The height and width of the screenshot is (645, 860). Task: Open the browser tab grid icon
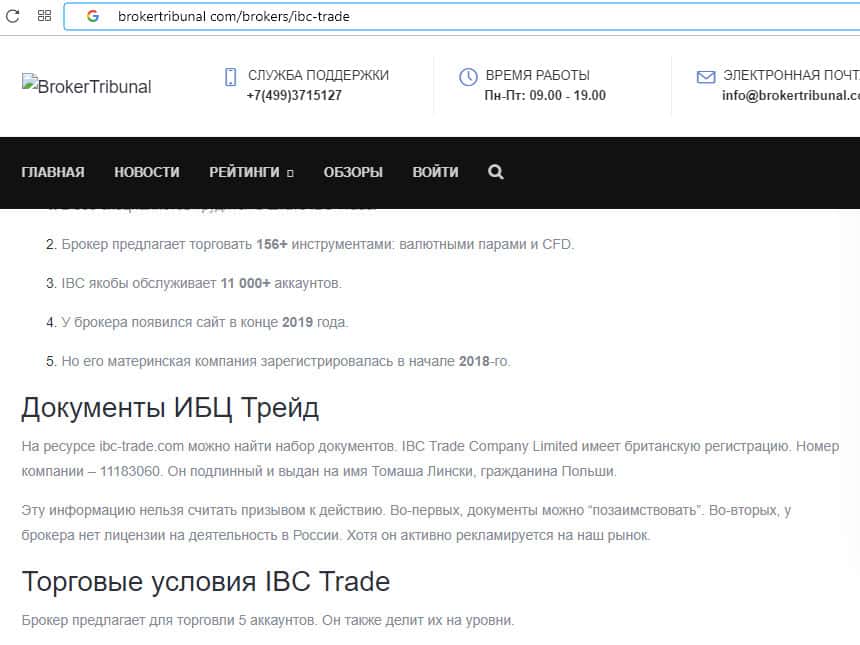[44, 16]
